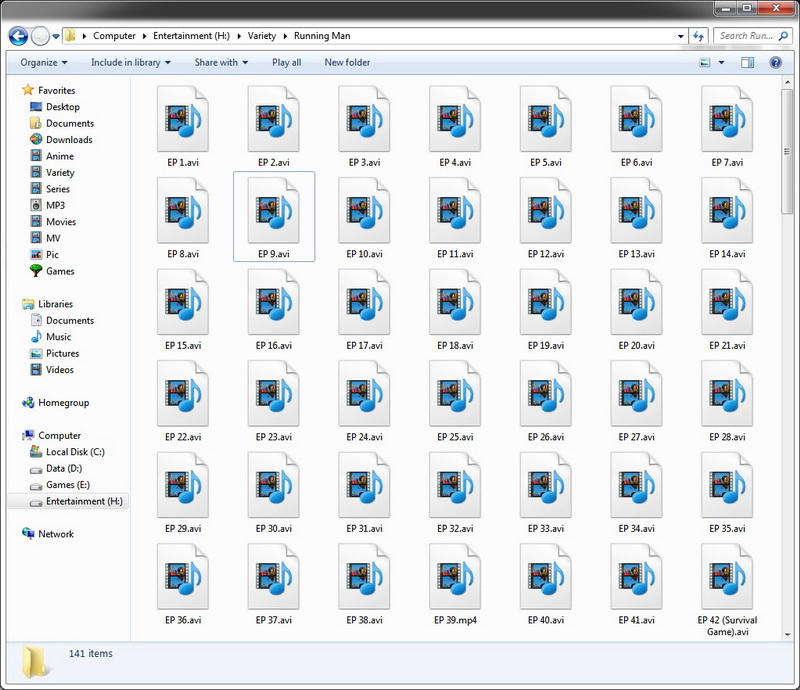Open the More view options arrow
The width and height of the screenshot is (800, 690).
[721, 62]
